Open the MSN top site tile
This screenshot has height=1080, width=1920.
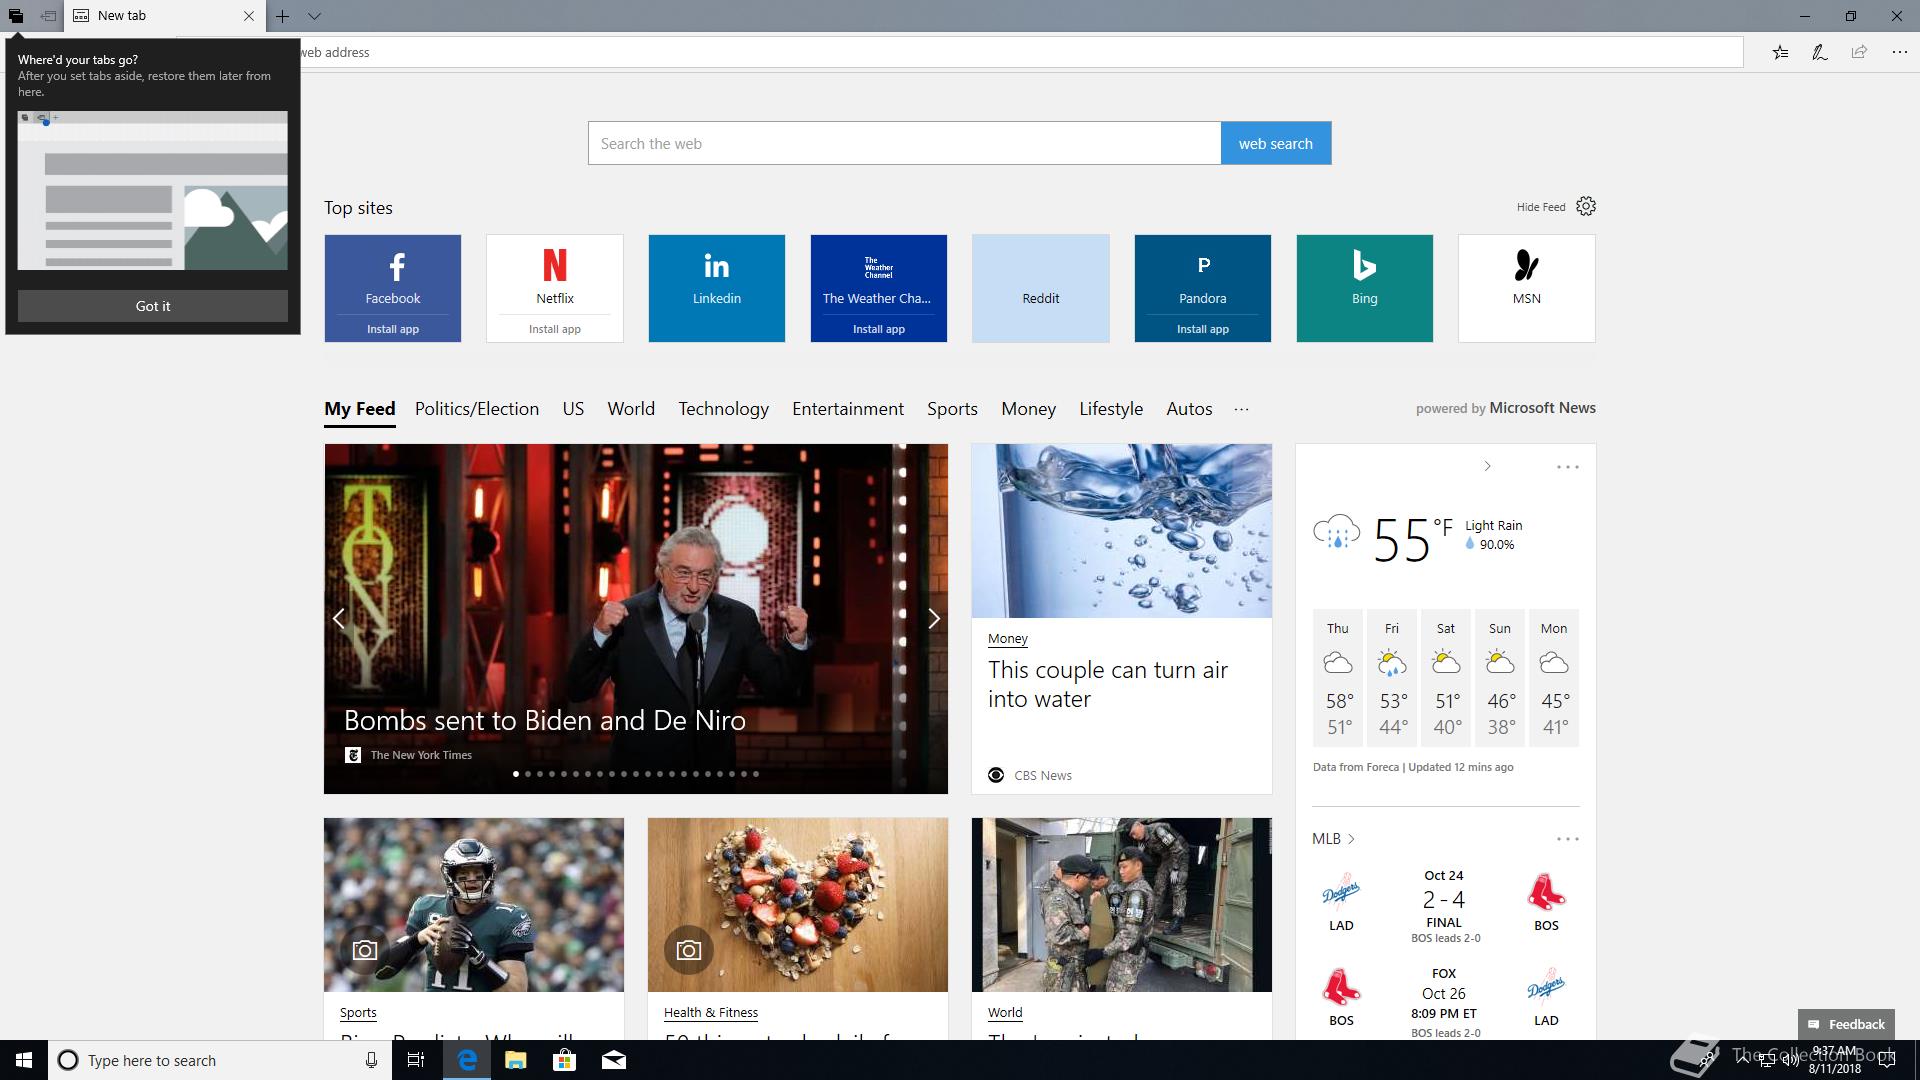click(1527, 288)
